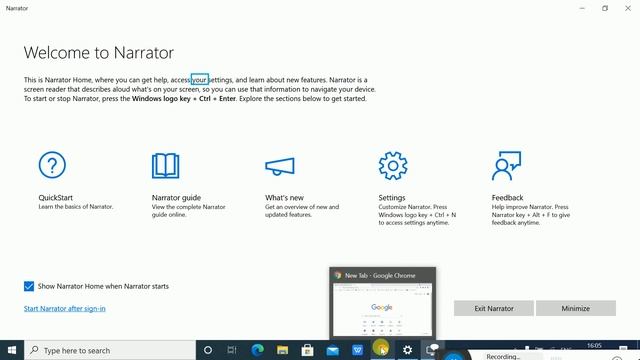Click the Feedback title text

coord(507,198)
